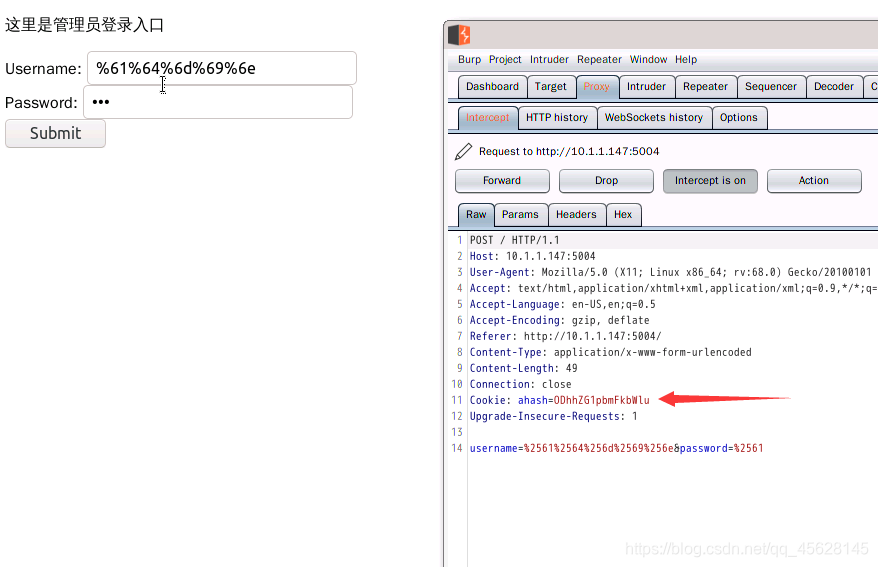Click the Password input field
Image resolution: width=878 pixels, height=567 pixels.
(x=218, y=102)
